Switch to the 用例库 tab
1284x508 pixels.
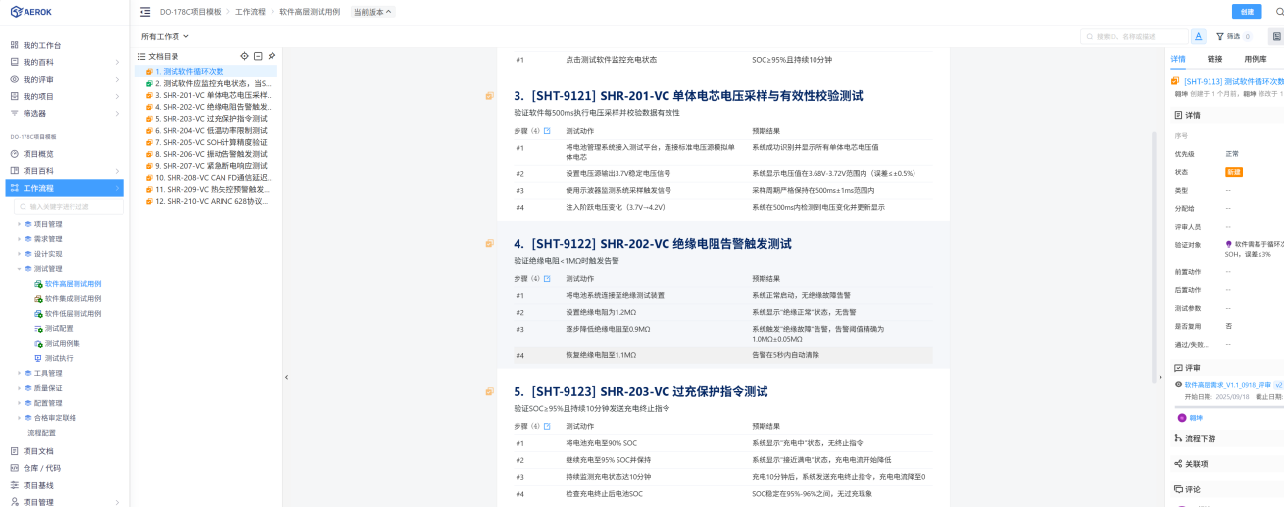coord(1255,60)
